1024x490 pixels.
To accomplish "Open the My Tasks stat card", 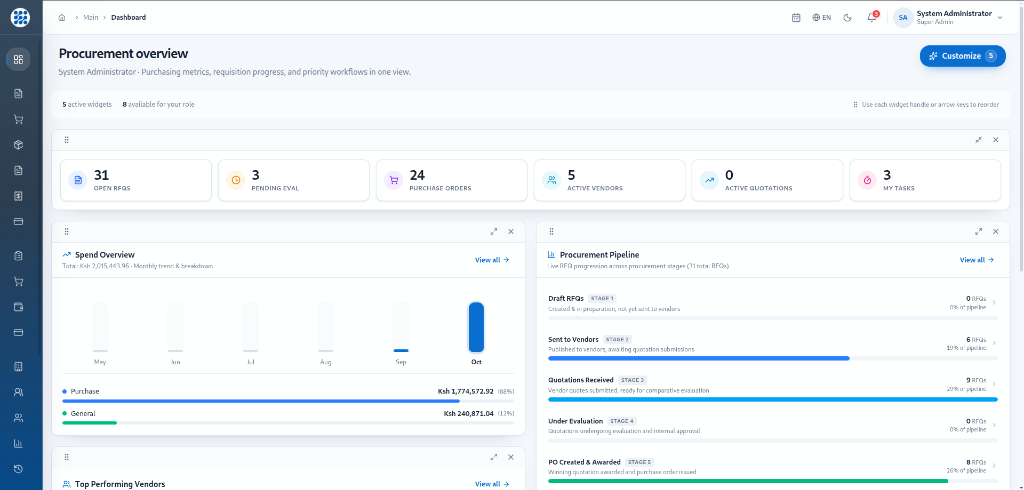I will (x=925, y=180).
